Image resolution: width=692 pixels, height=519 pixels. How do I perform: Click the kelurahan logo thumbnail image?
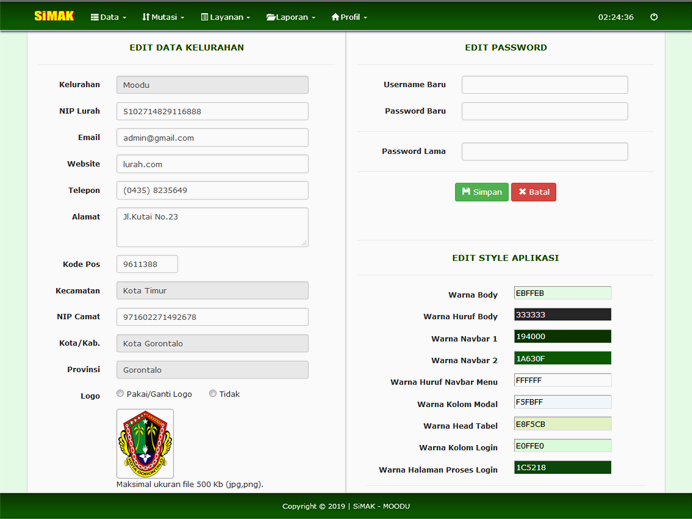coord(145,443)
